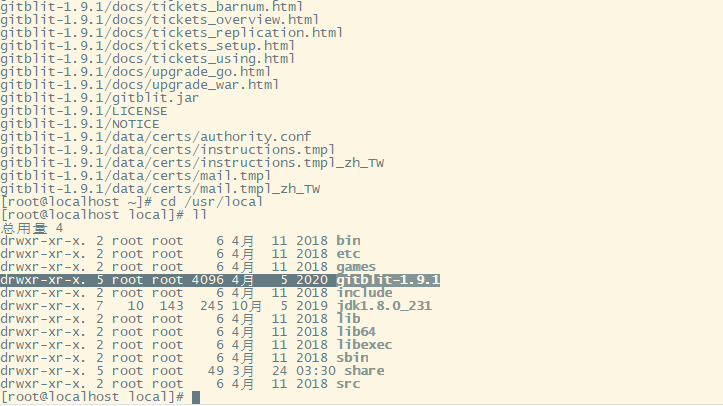Click the include directory name
This screenshot has height=406, width=723.
tap(364, 293)
